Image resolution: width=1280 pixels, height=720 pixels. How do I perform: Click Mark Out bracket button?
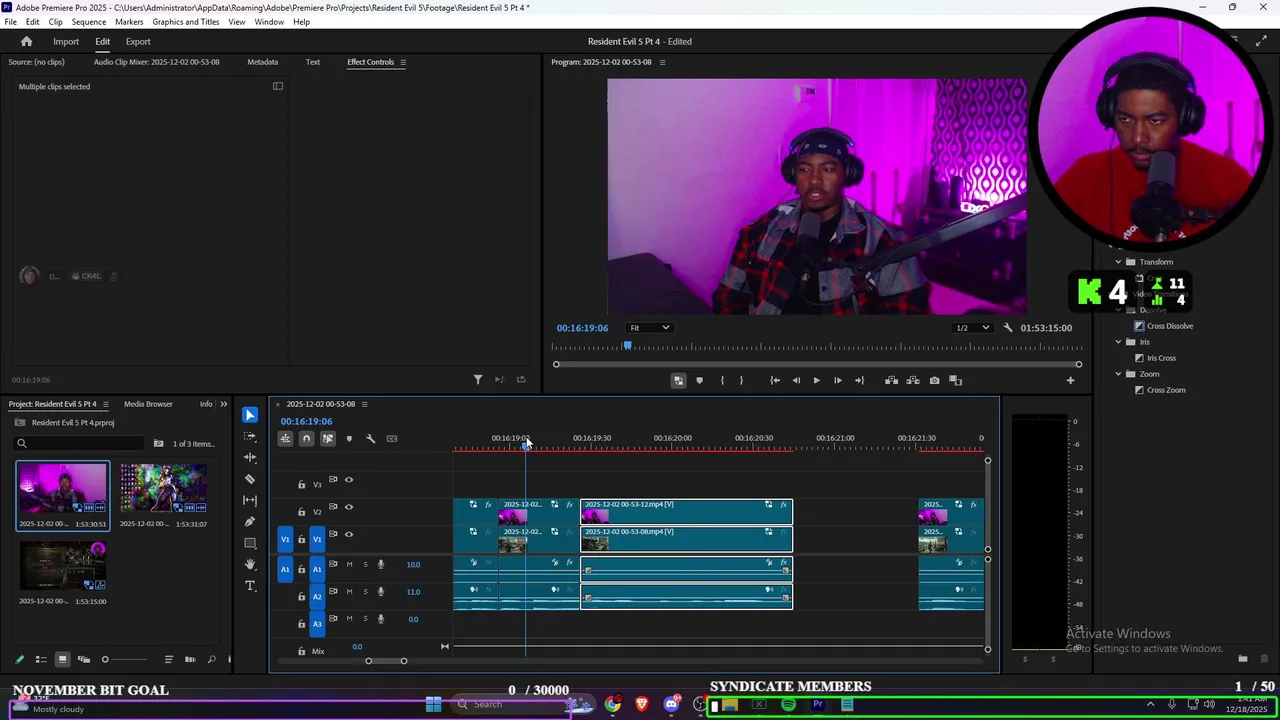click(741, 380)
